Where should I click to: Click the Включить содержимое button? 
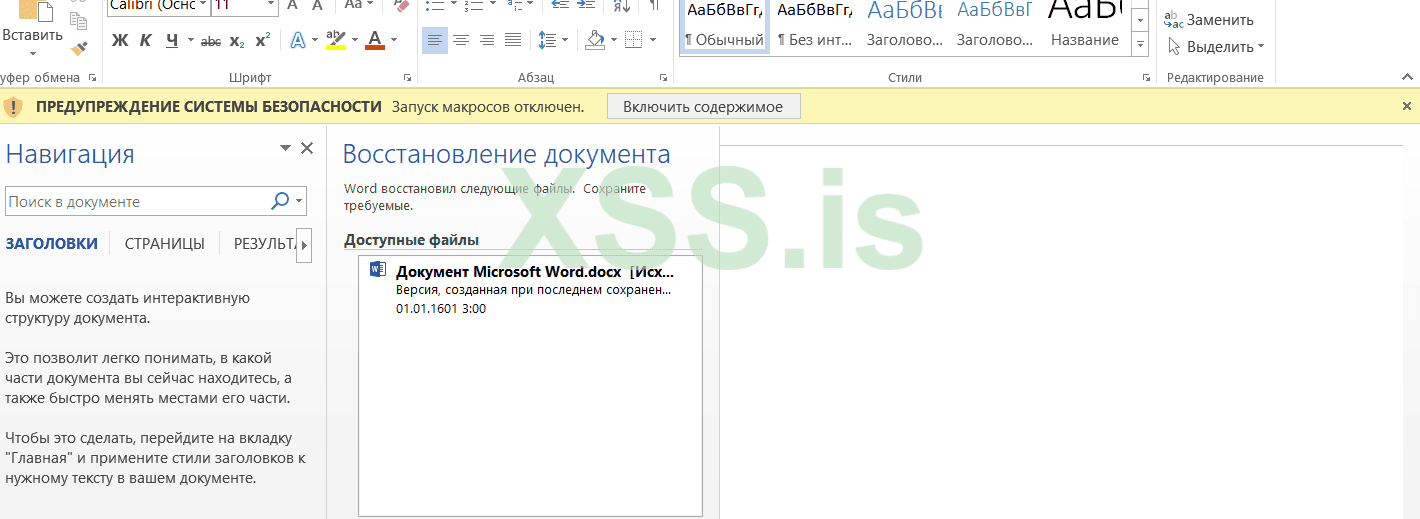(x=703, y=106)
